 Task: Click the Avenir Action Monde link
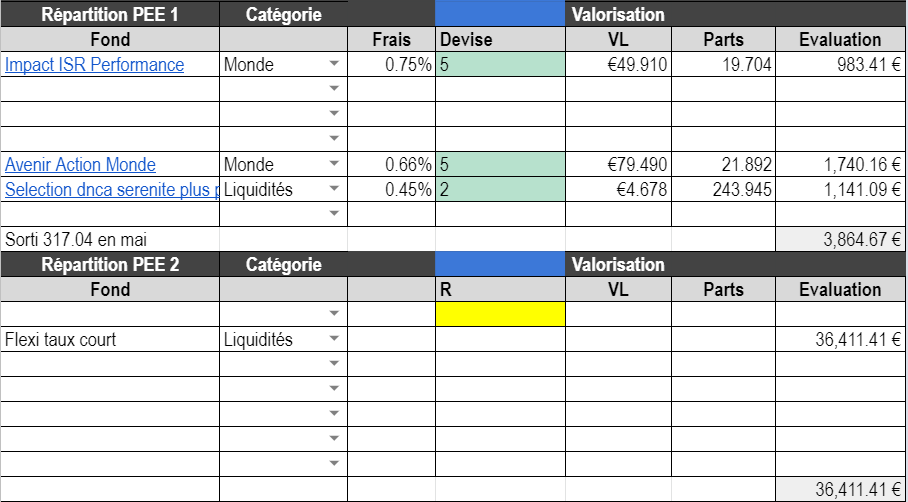click(x=81, y=165)
